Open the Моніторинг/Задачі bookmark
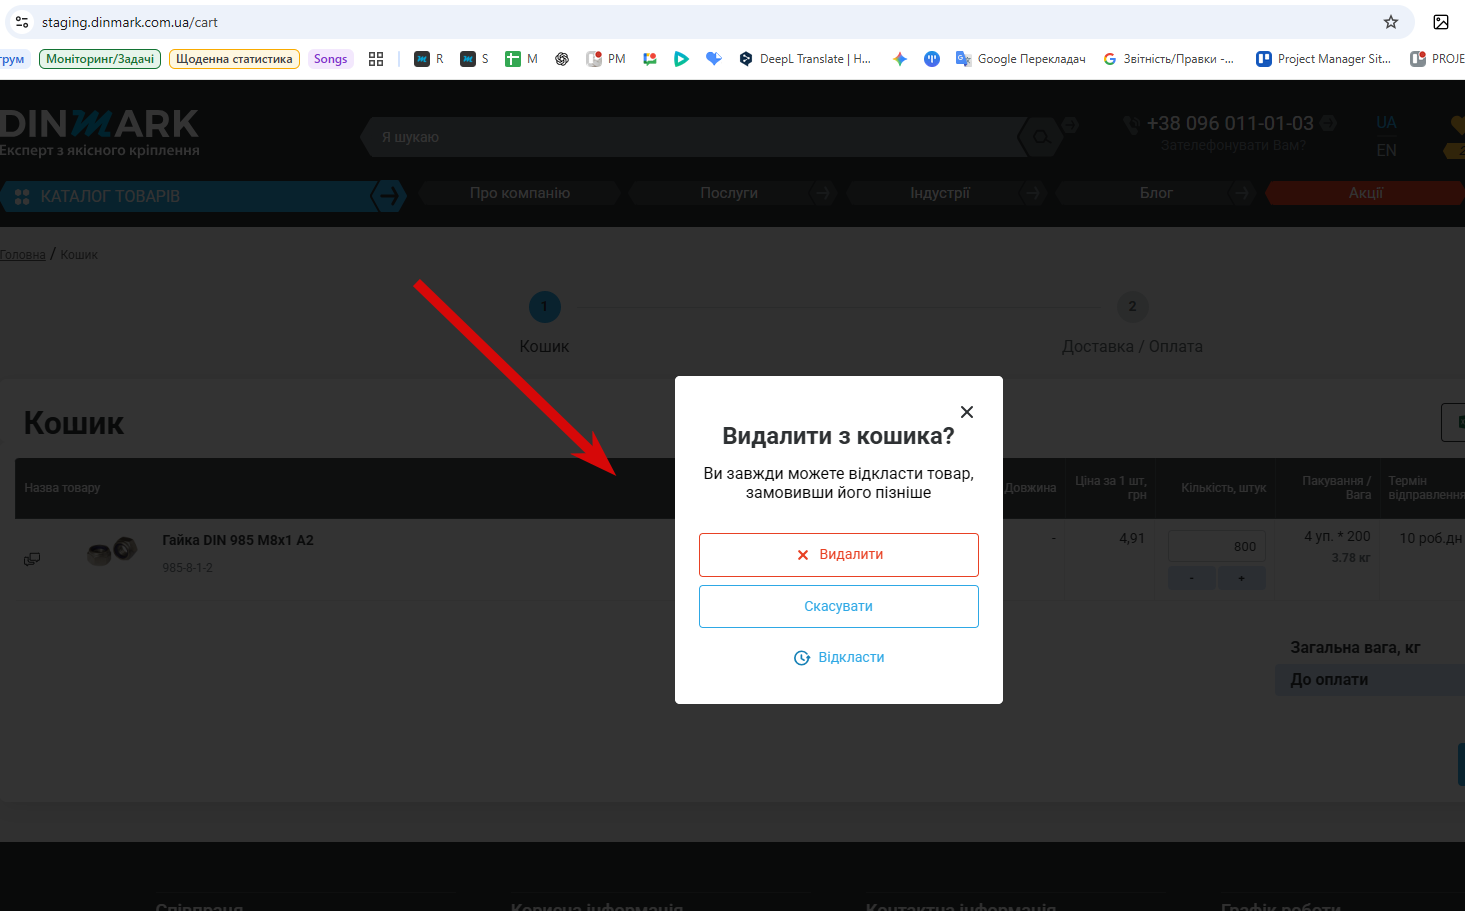 pos(100,59)
